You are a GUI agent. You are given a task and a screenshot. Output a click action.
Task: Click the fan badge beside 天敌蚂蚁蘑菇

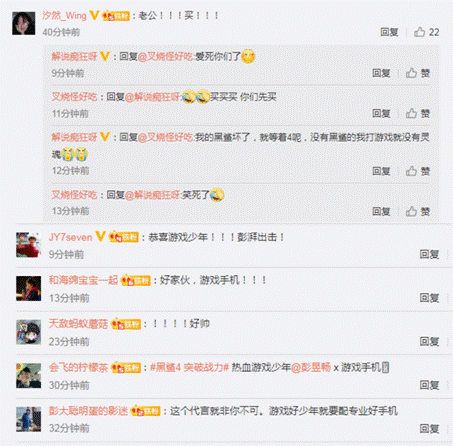(126, 324)
